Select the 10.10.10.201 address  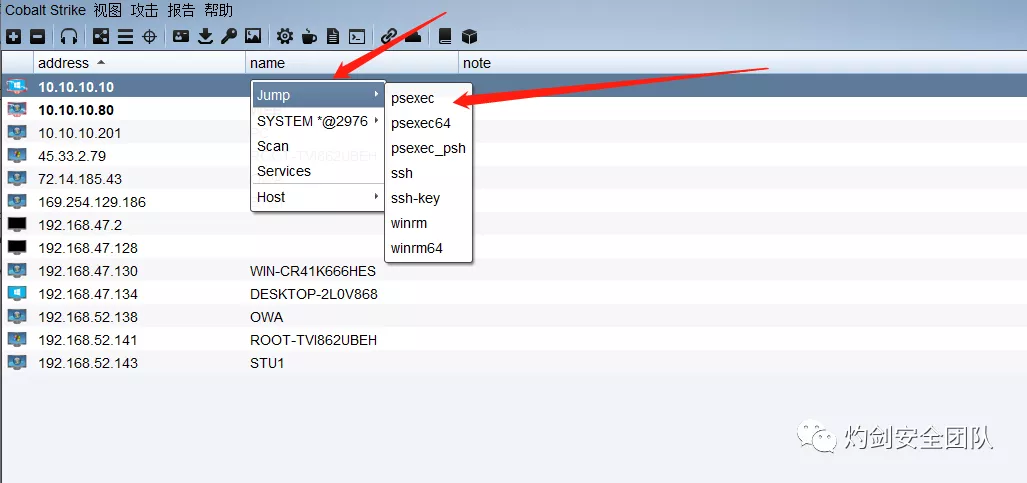80,133
